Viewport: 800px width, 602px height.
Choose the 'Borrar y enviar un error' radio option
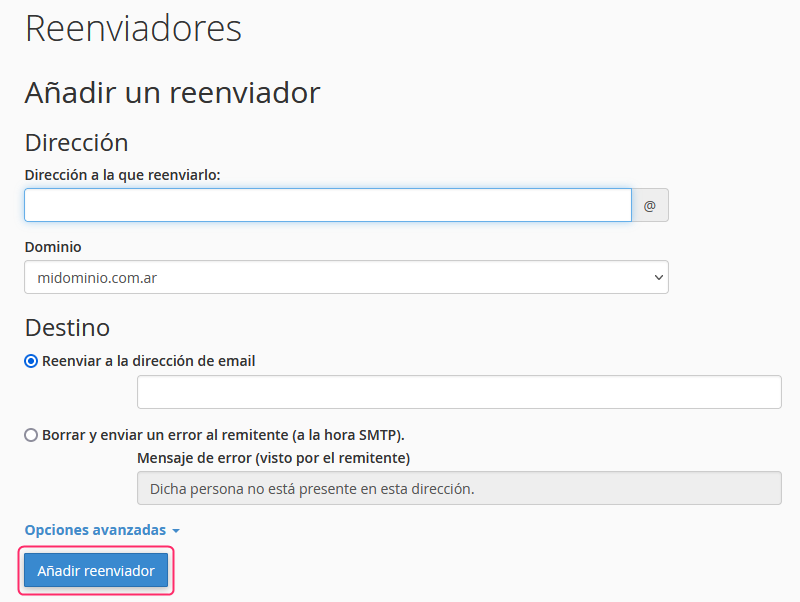31,435
